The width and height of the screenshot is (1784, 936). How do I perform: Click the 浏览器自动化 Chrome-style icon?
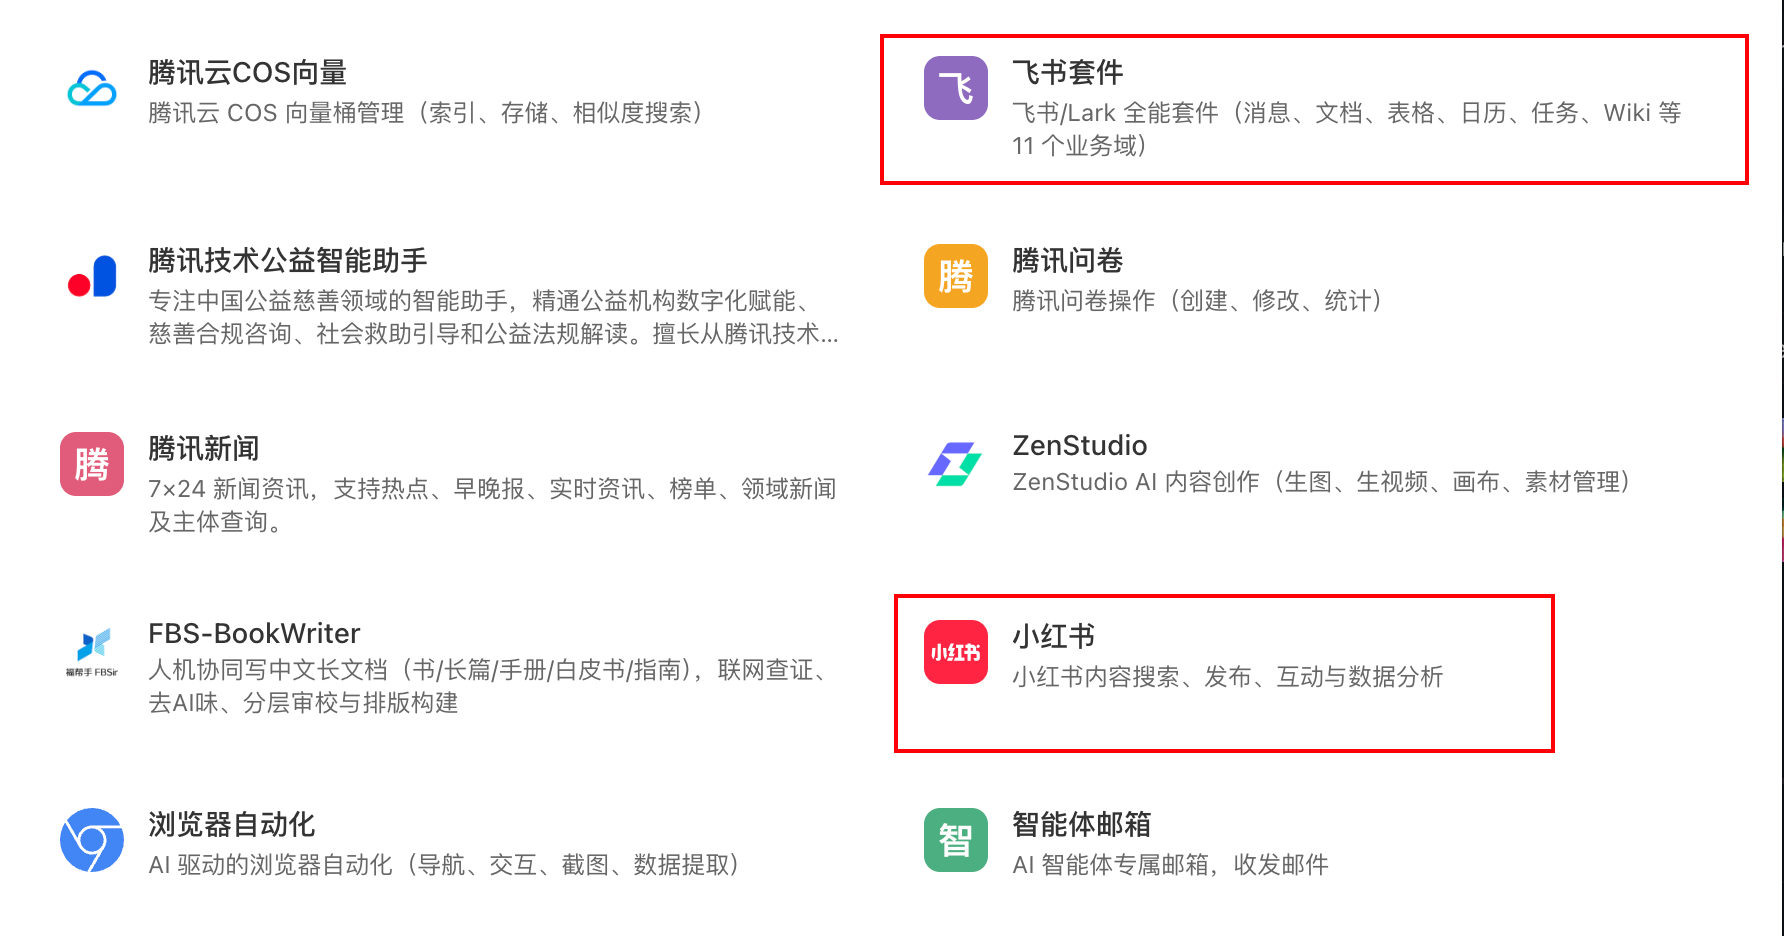click(92, 840)
